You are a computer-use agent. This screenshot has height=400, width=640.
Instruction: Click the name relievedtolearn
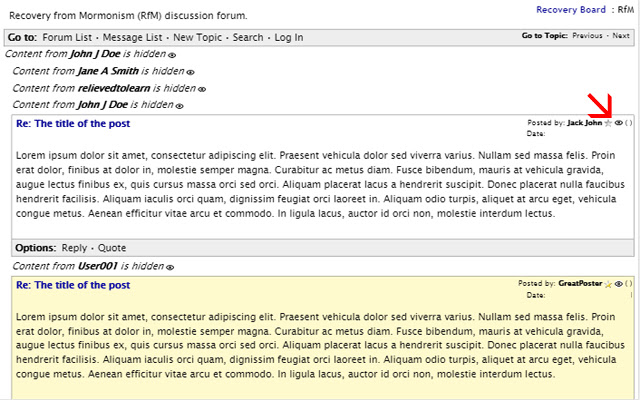coord(114,88)
